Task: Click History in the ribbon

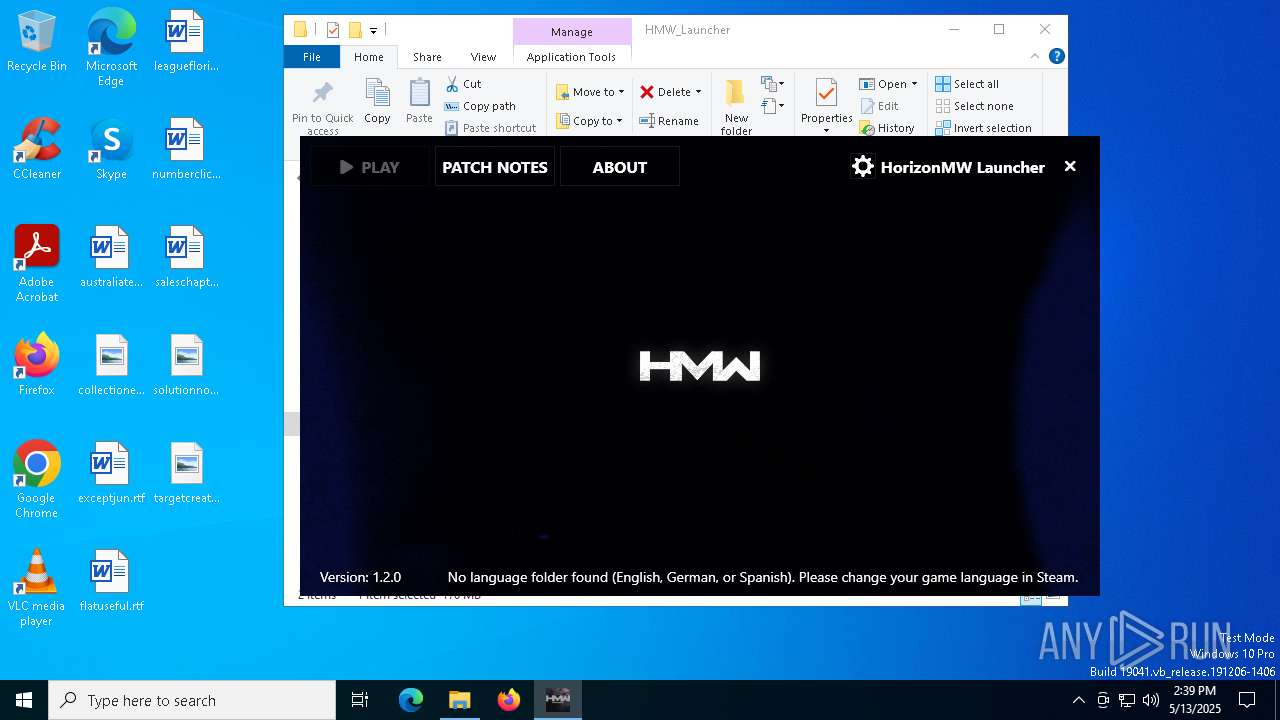Action: point(887,128)
